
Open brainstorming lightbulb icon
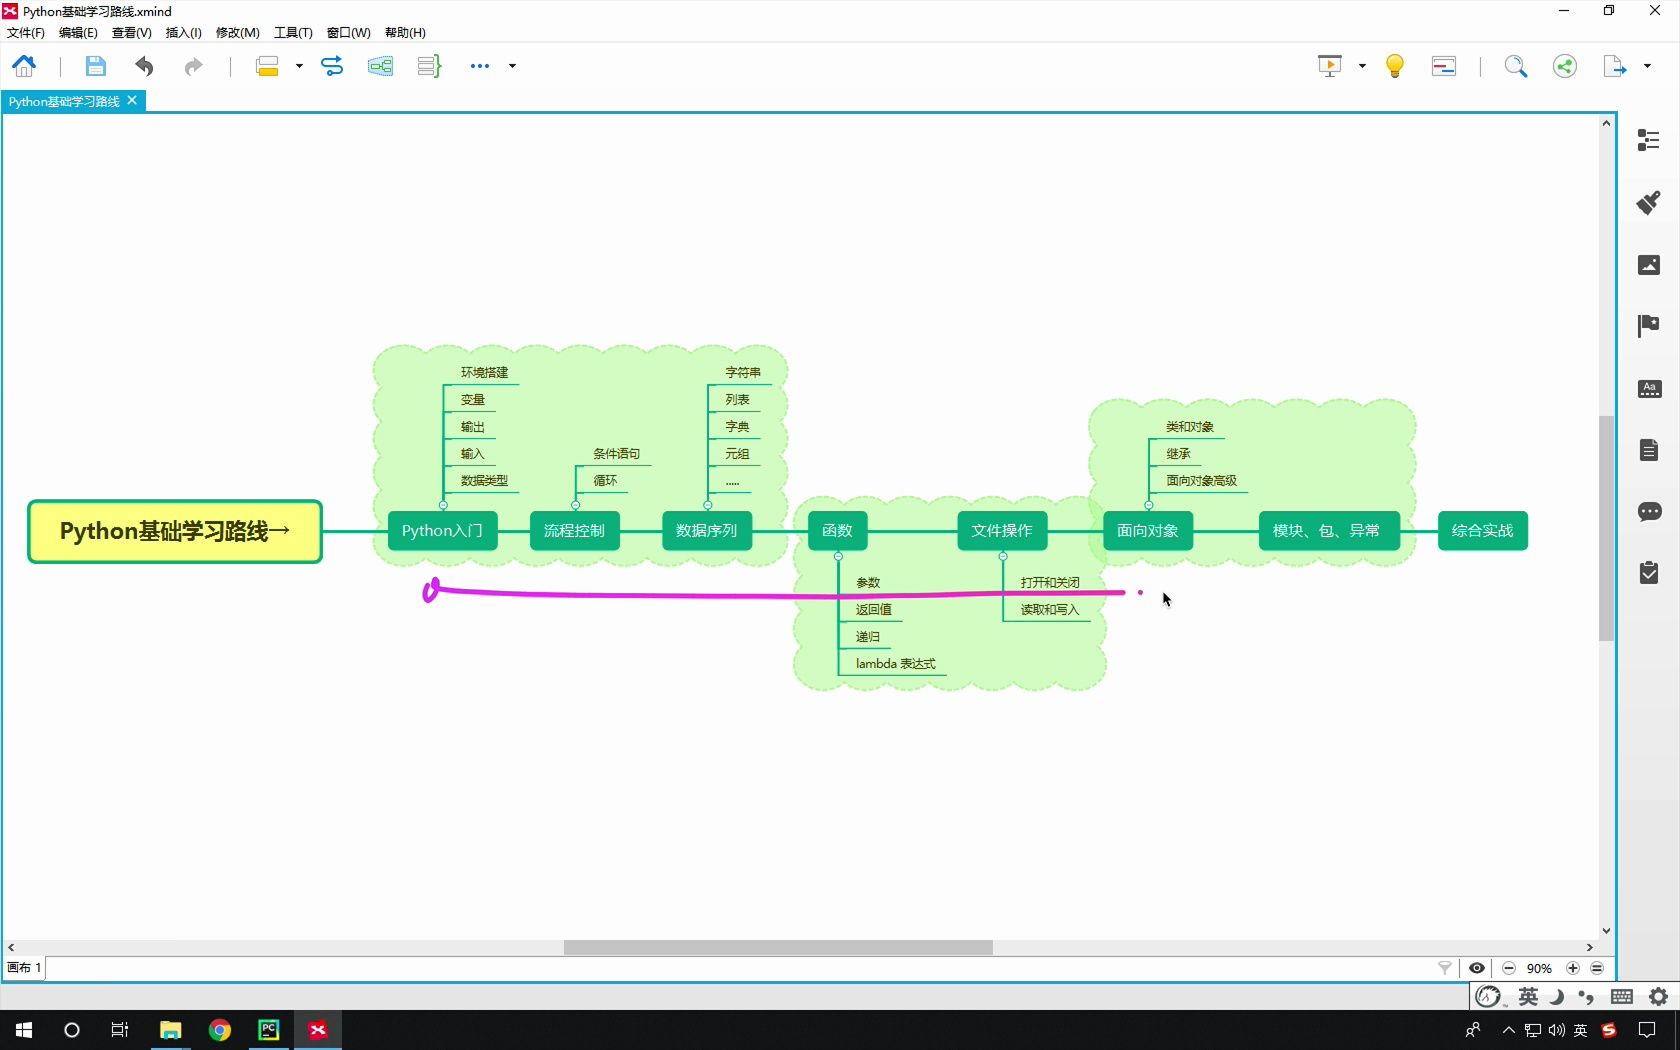pyautogui.click(x=1395, y=66)
